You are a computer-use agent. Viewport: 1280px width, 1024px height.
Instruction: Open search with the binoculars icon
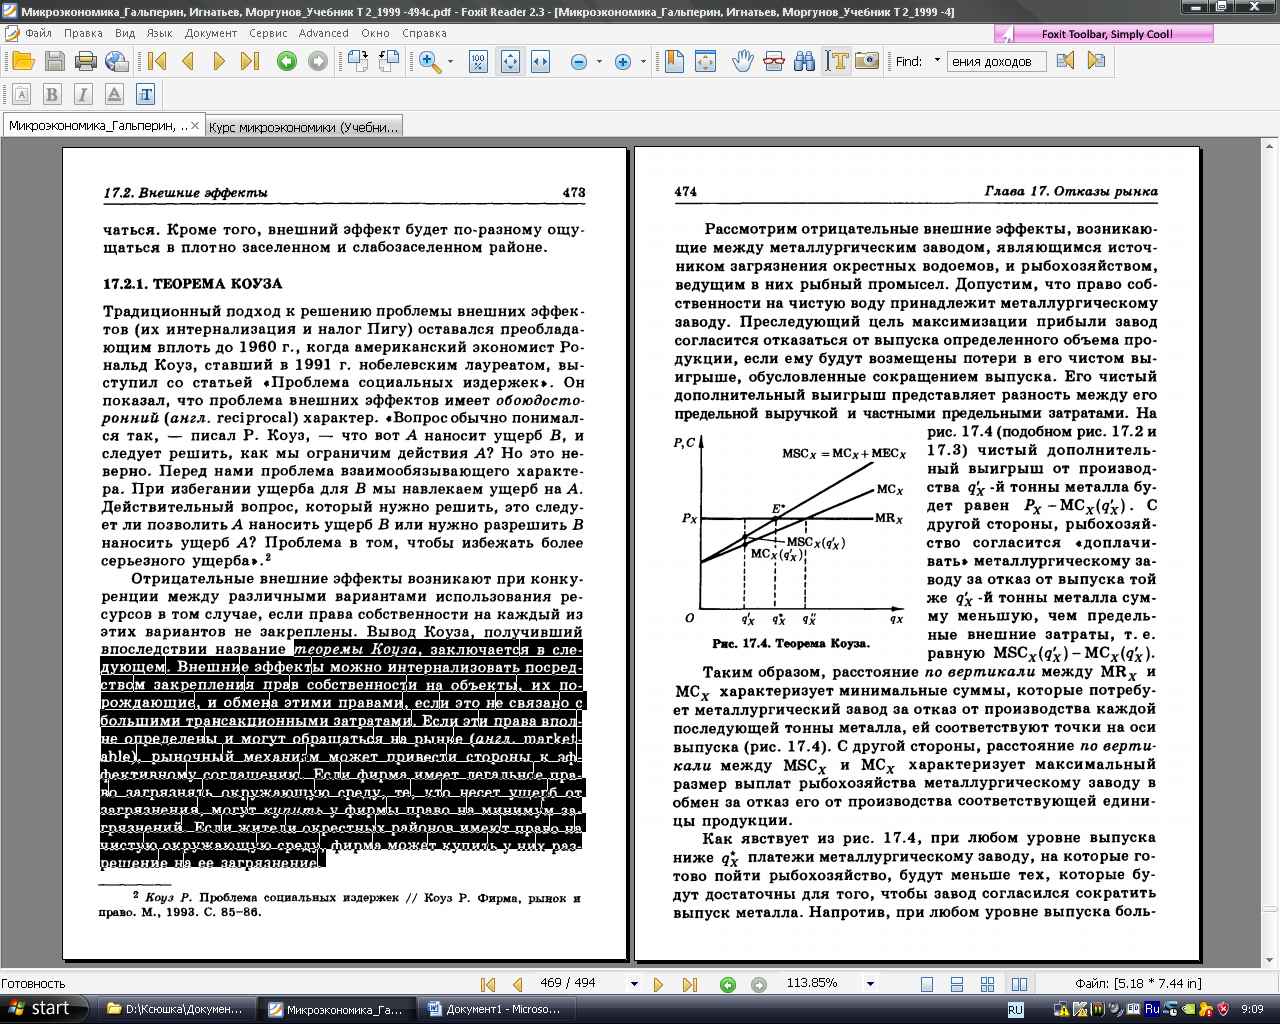804,61
